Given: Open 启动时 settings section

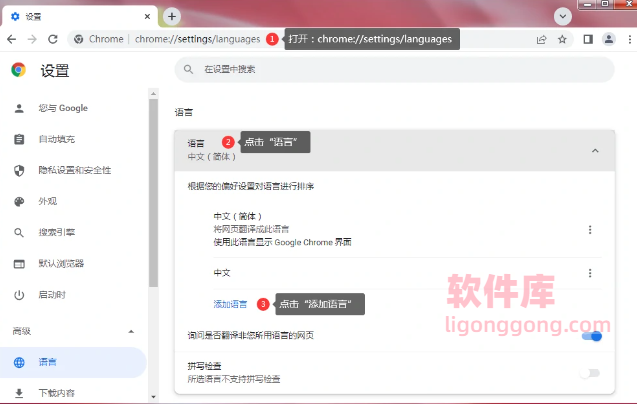Looking at the screenshot, I should (52, 295).
